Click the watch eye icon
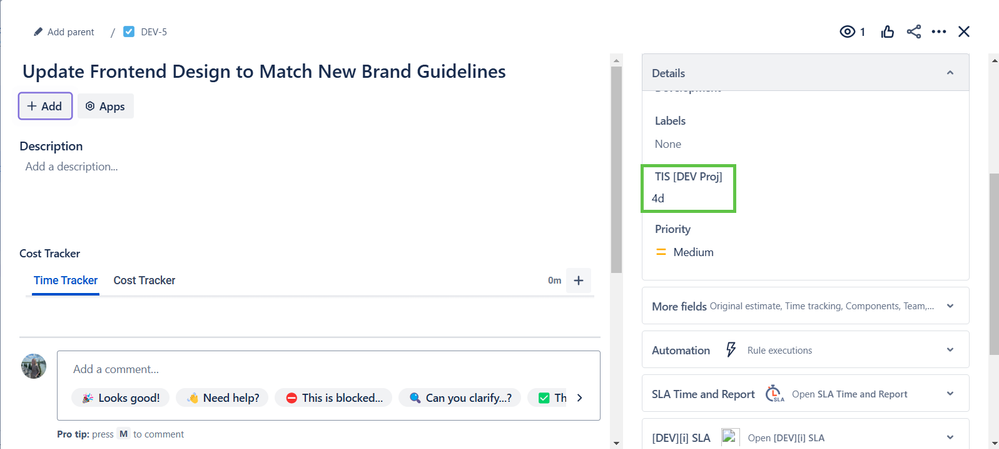999x449 pixels. click(x=847, y=32)
